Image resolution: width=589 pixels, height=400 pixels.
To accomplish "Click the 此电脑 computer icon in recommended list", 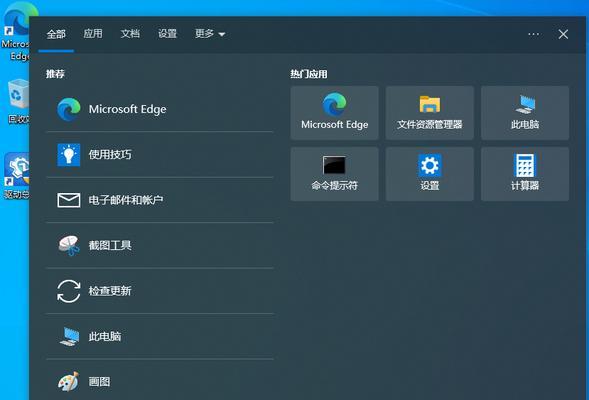I will tap(69, 336).
